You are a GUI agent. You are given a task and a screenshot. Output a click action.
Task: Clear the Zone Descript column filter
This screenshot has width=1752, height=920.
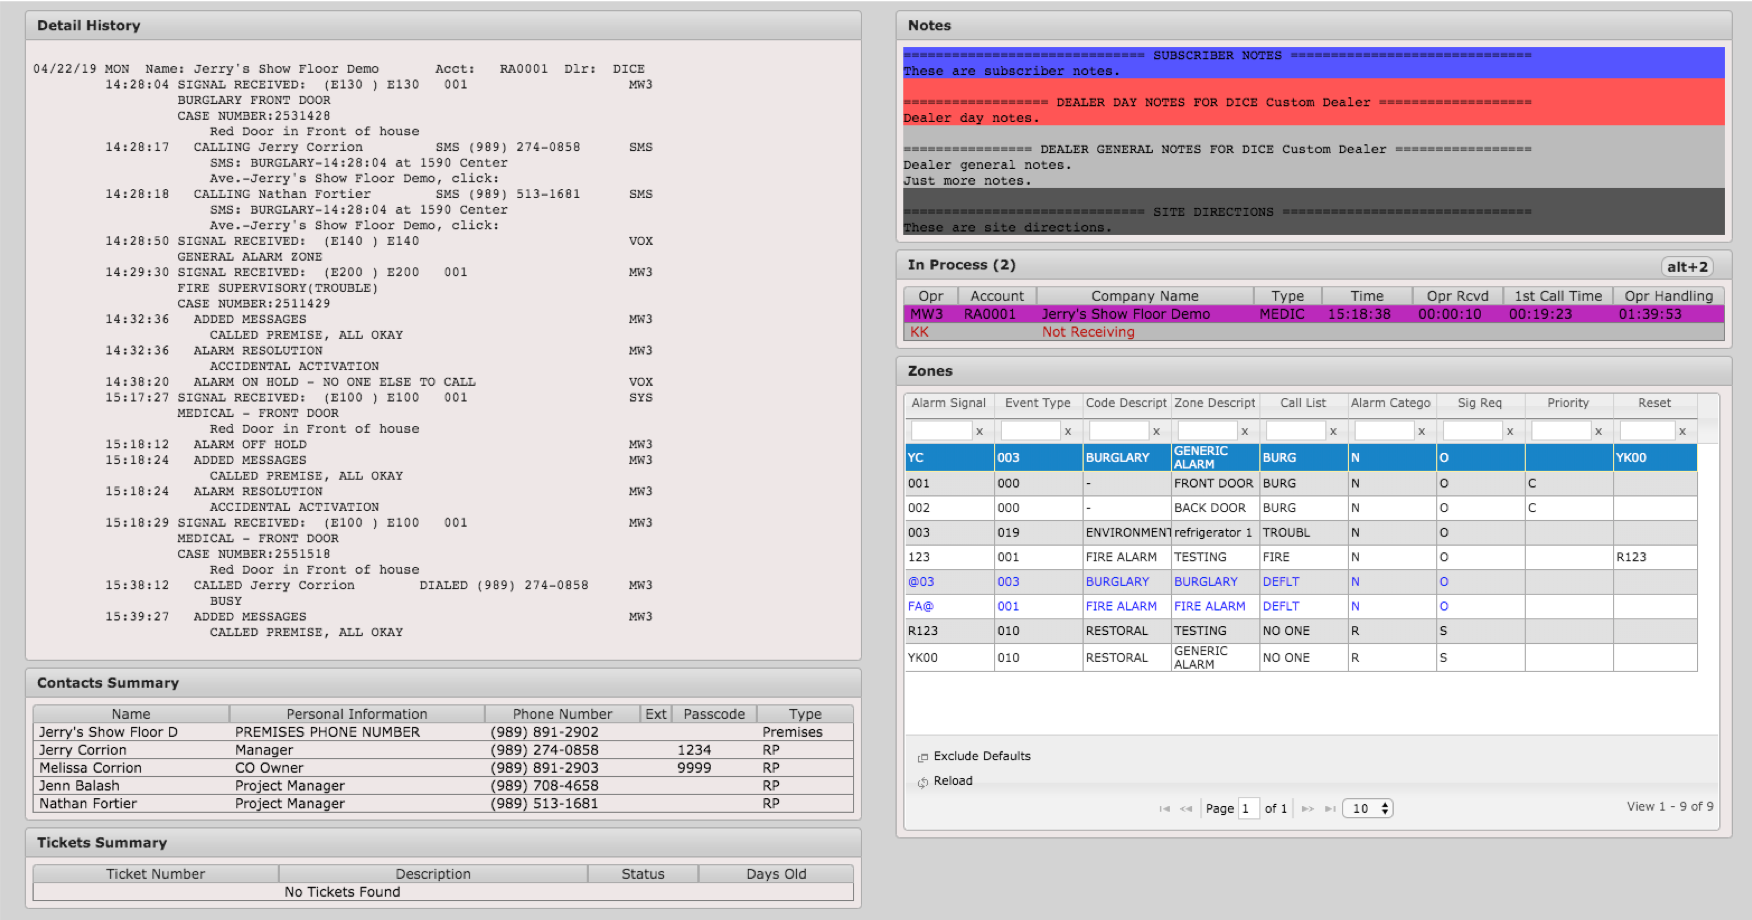coord(1246,430)
